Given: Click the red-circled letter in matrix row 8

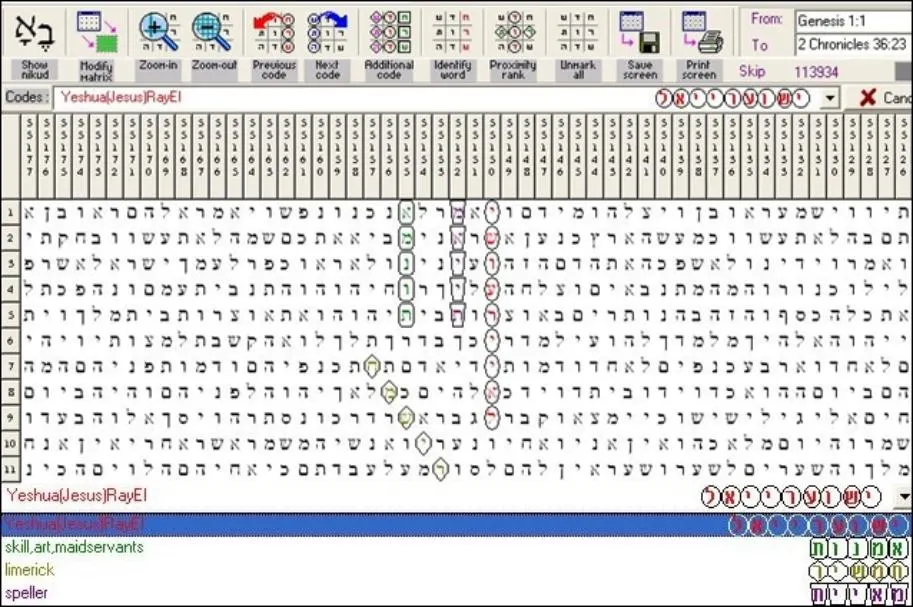Looking at the screenshot, I should click(492, 393).
